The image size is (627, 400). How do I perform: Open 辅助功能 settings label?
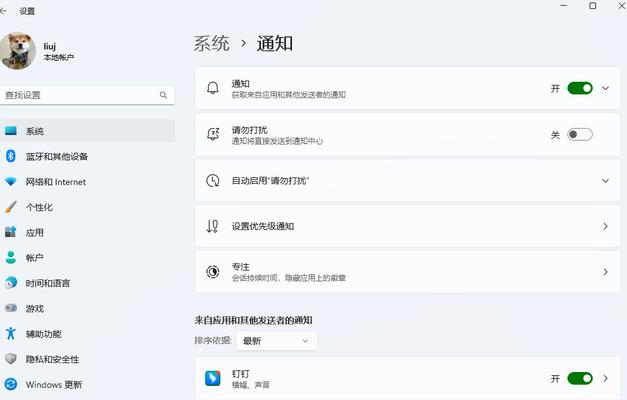click(x=44, y=334)
